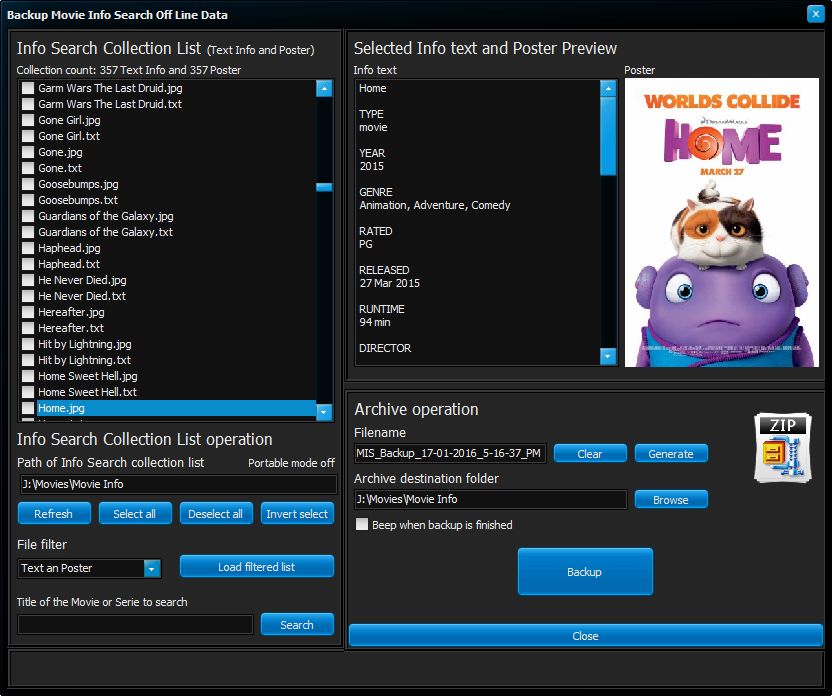
Task: Focus Path of Info Search collection field
Action: pyautogui.click(x=178, y=484)
